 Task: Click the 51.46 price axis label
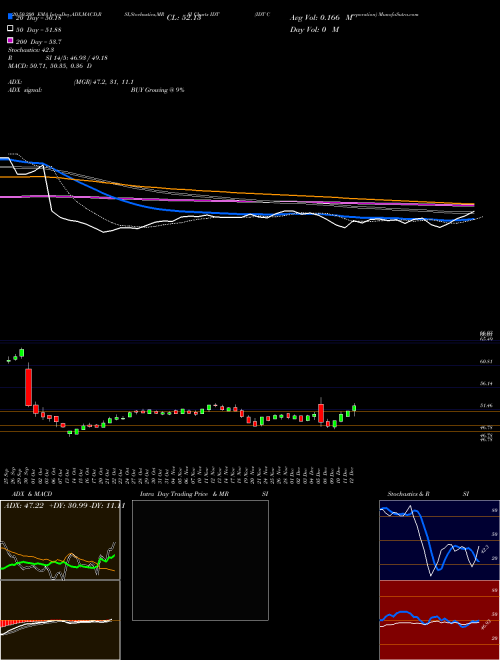(487, 405)
